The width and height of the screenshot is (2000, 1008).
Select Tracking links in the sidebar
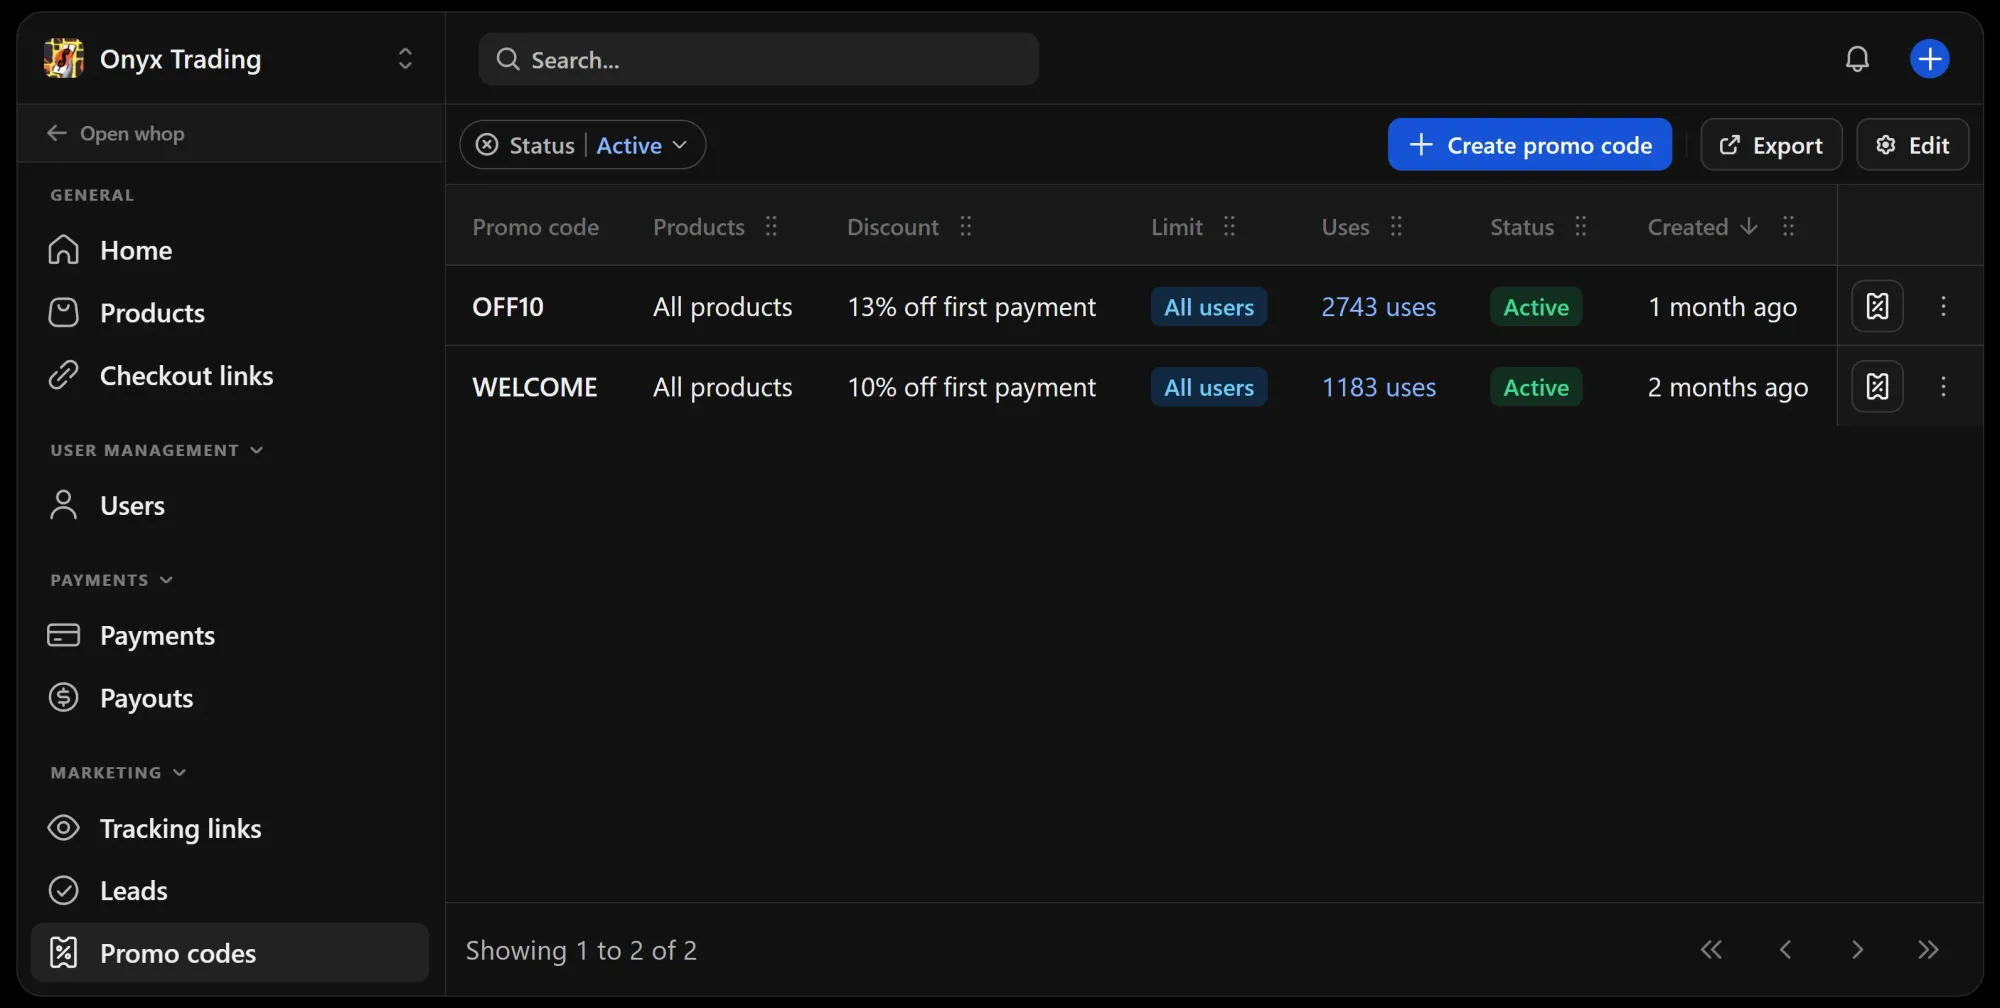point(180,828)
